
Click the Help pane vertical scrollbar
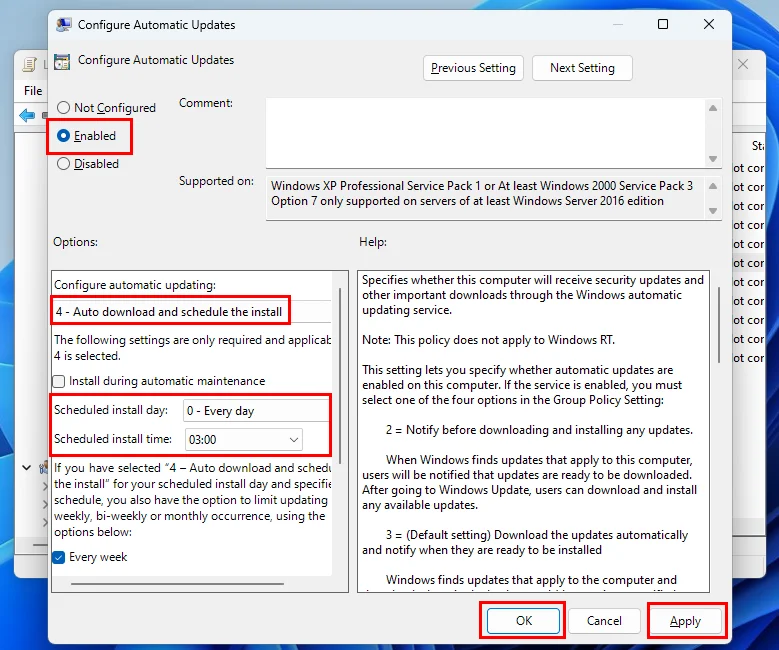[718, 325]
